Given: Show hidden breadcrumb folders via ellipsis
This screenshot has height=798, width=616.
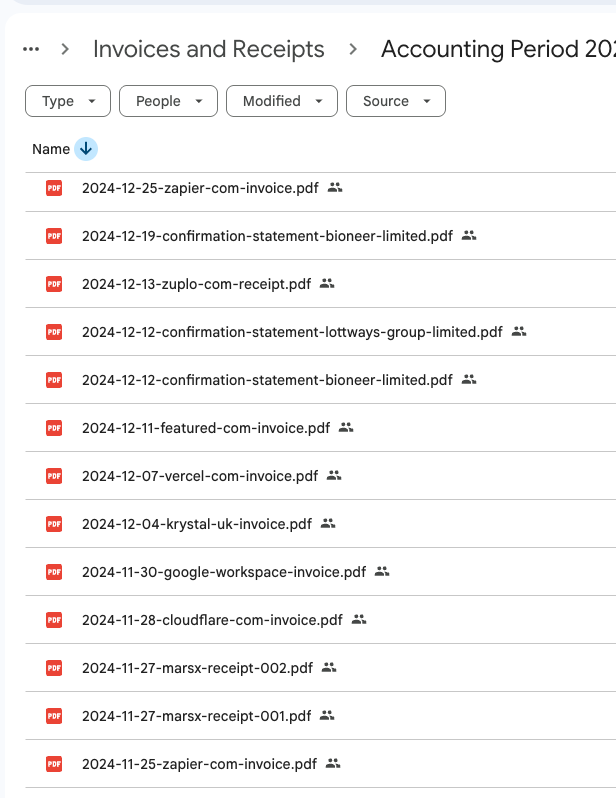Looking at the screenshot, I should [31, 49].
